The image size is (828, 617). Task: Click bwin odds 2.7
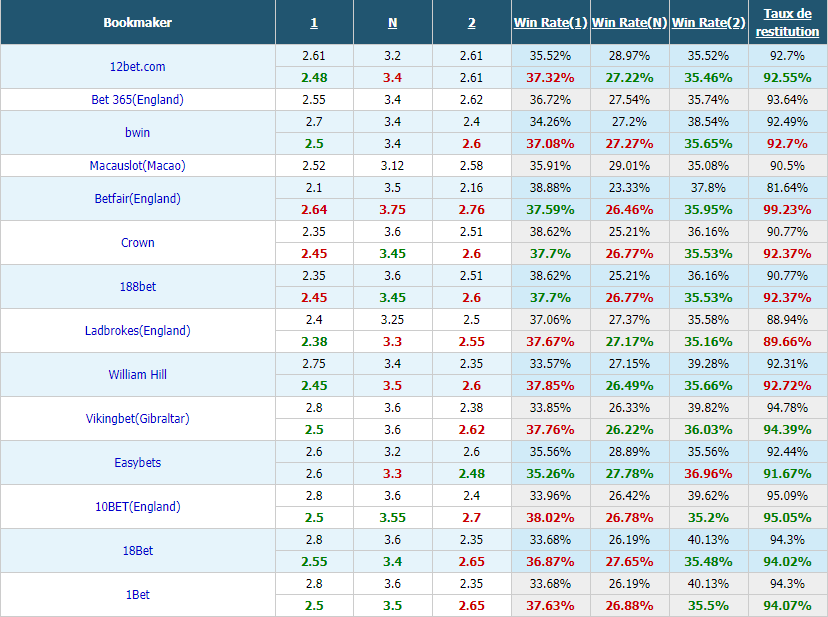pyautogui.click(x=314, y=121)
